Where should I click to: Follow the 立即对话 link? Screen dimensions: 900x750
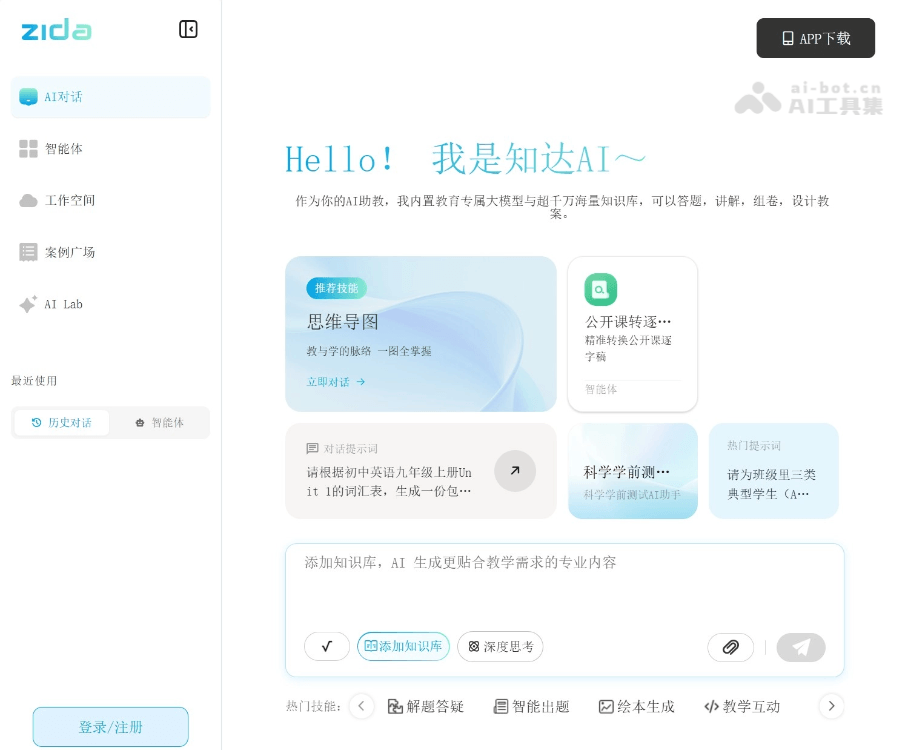336,382
